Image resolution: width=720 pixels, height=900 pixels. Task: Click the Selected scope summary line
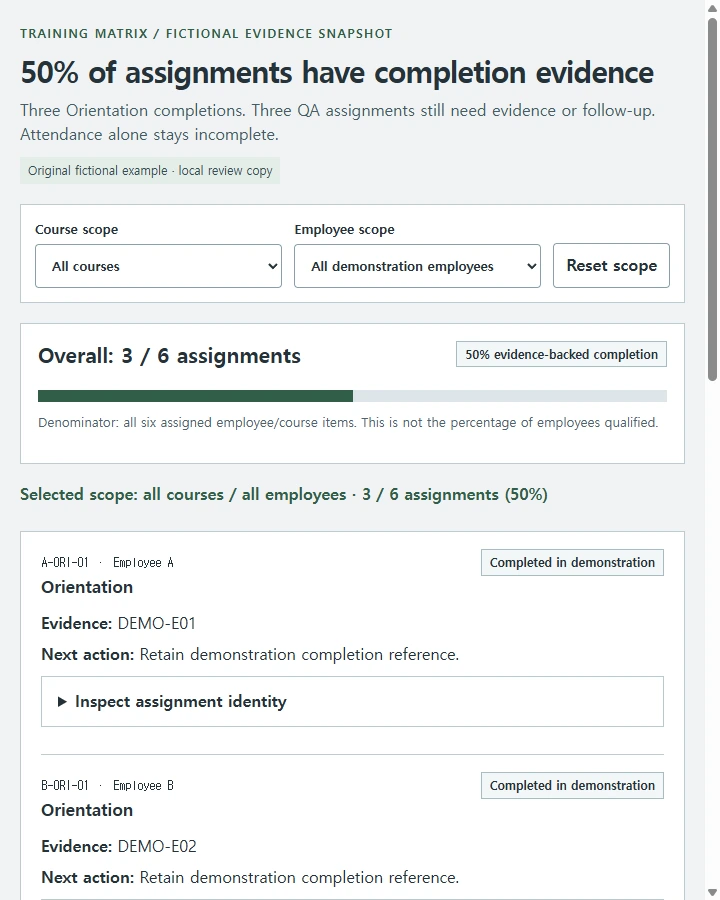[x=284, y=495]
